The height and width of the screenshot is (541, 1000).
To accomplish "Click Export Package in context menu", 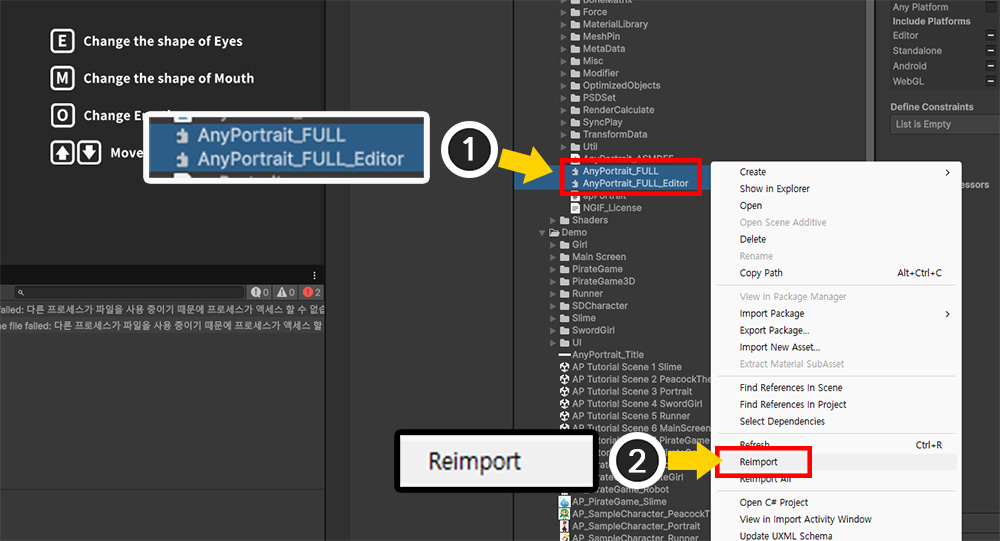I will coord(774,331).
